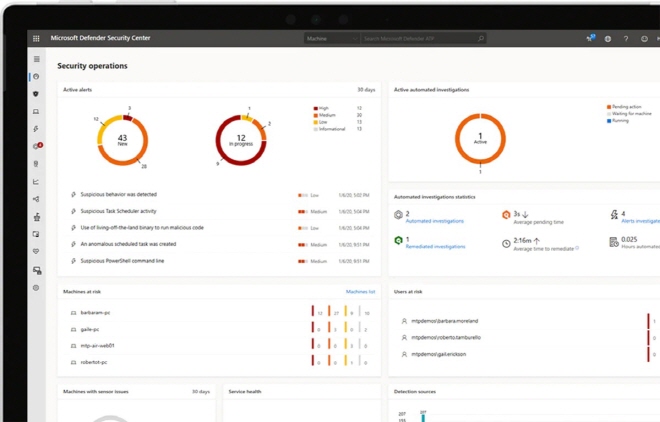
Task: Select the High severity legend swatch
Action: click(x=316, y=109)
